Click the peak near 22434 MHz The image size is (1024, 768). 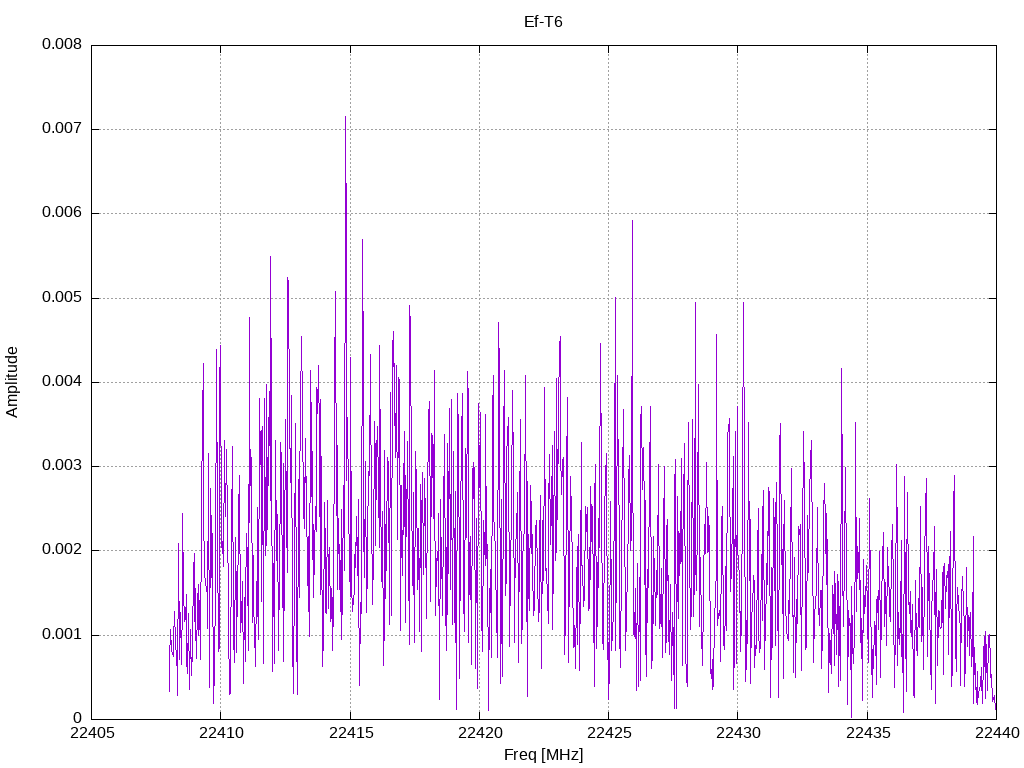[x=841, y=370]
